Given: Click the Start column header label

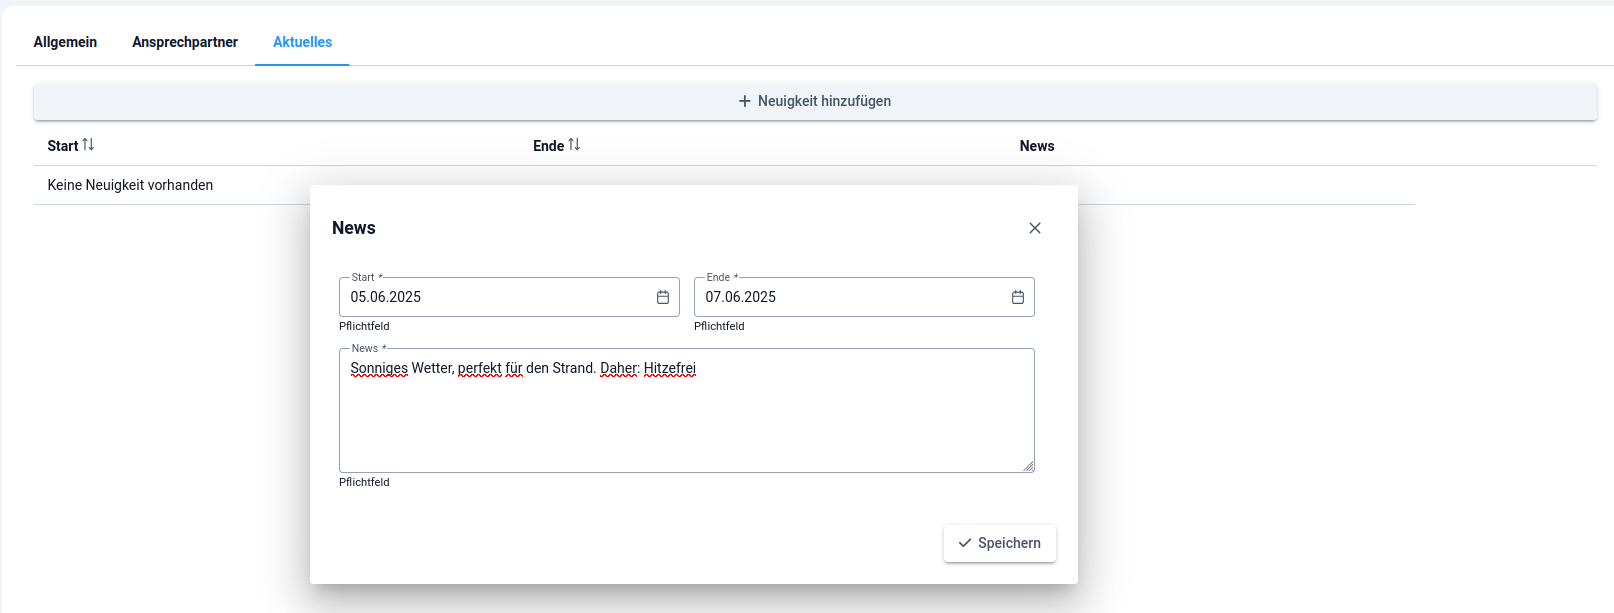Looking at the screenshot, I should (x=62, y=146).
